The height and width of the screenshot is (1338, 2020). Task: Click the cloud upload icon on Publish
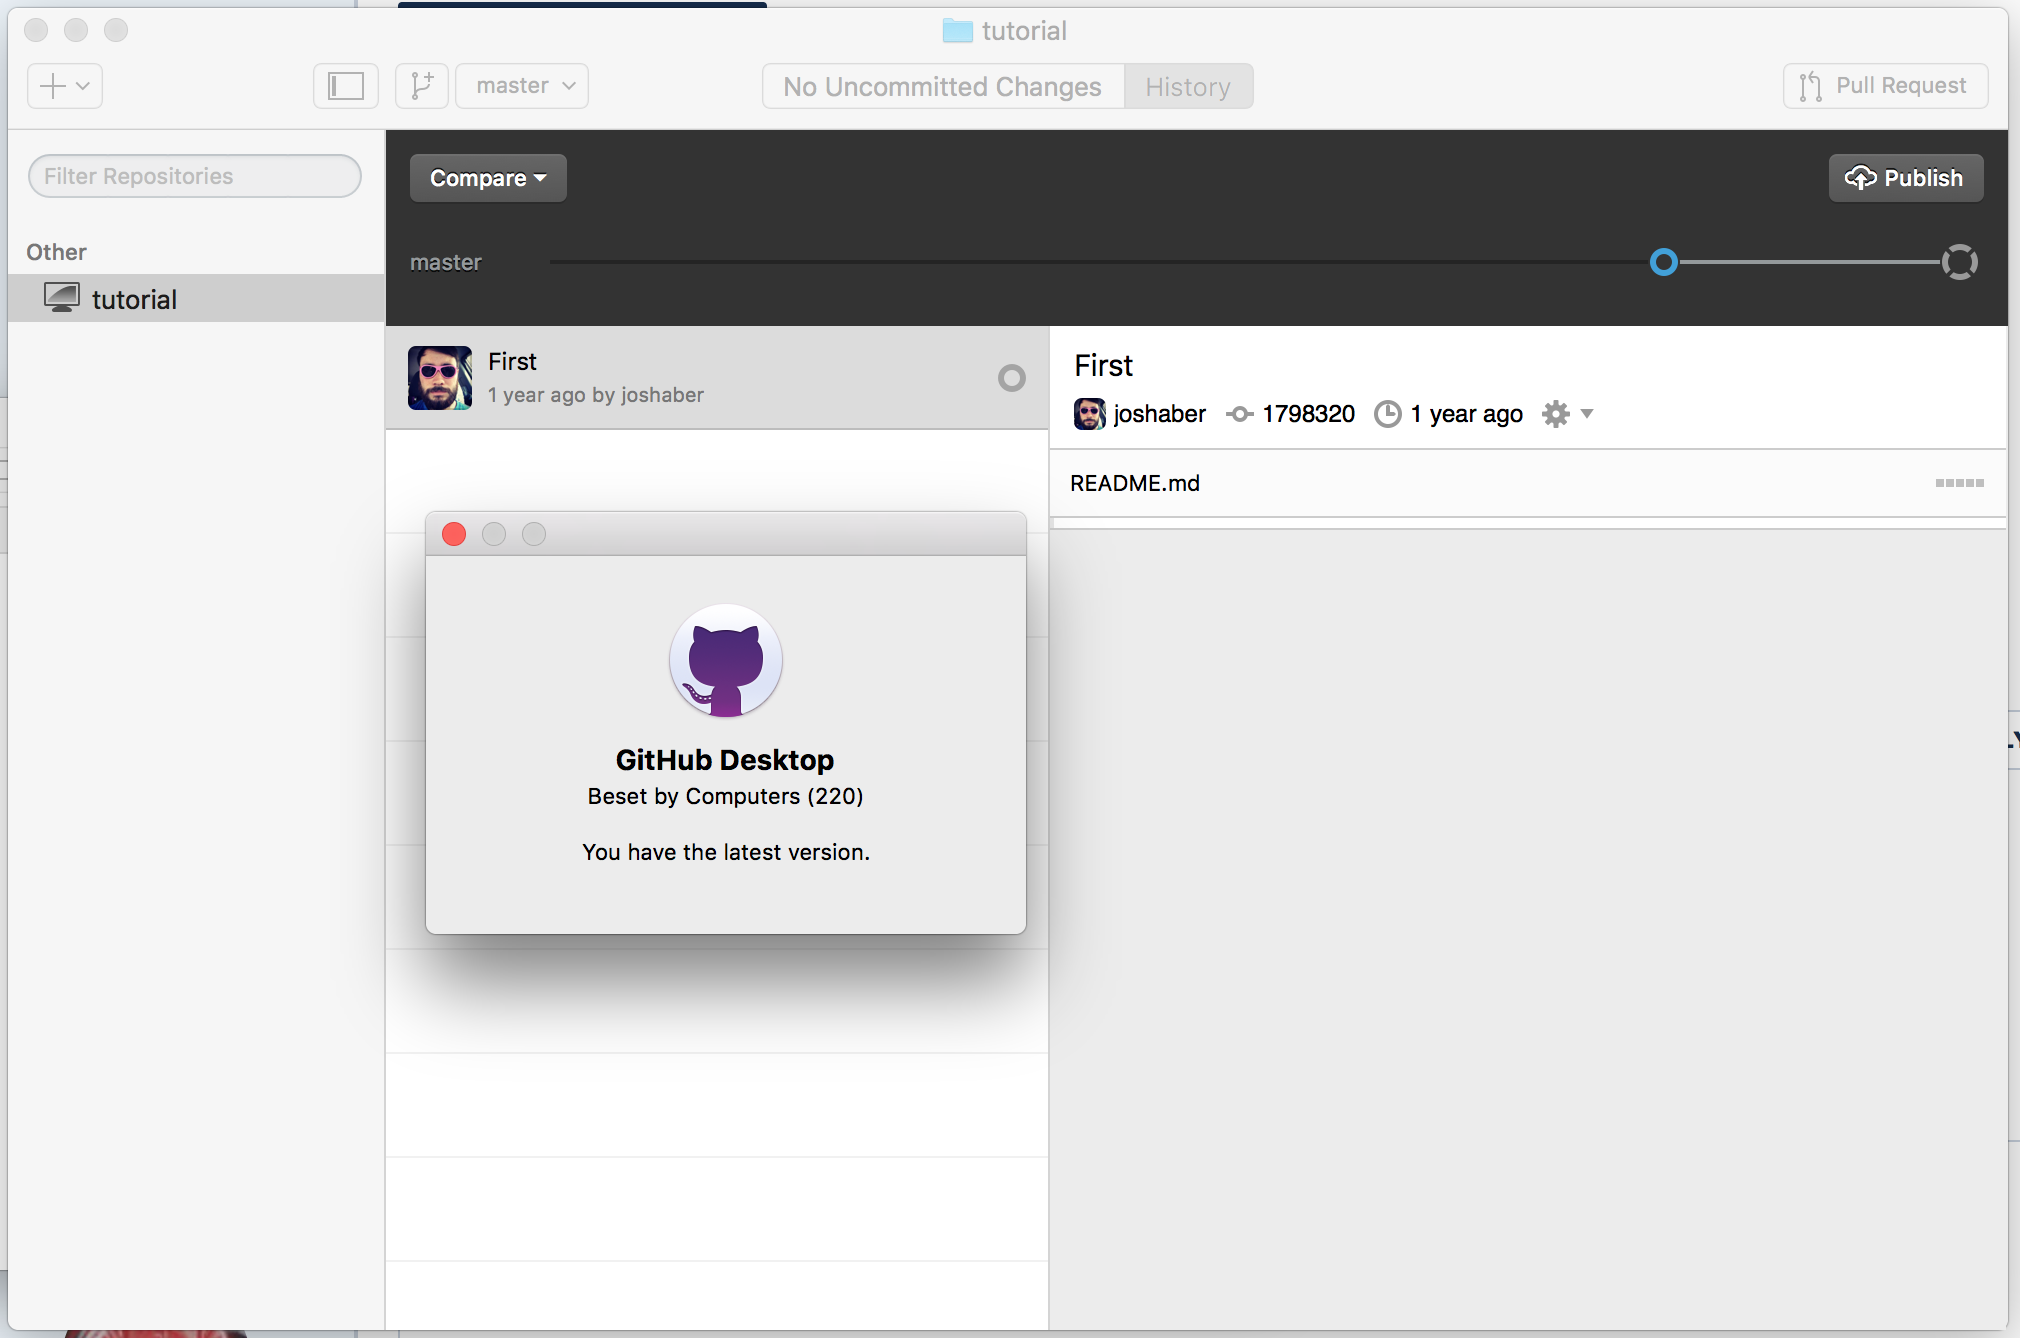(1860, 178)
